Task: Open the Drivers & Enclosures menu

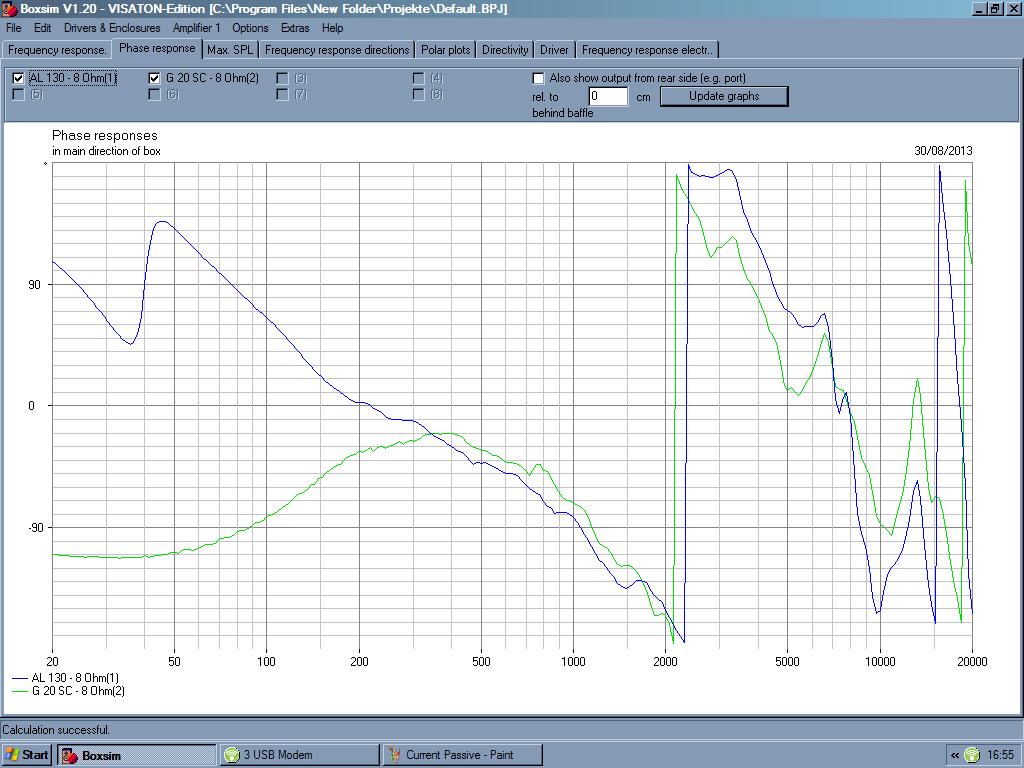Action: point(112,28)
